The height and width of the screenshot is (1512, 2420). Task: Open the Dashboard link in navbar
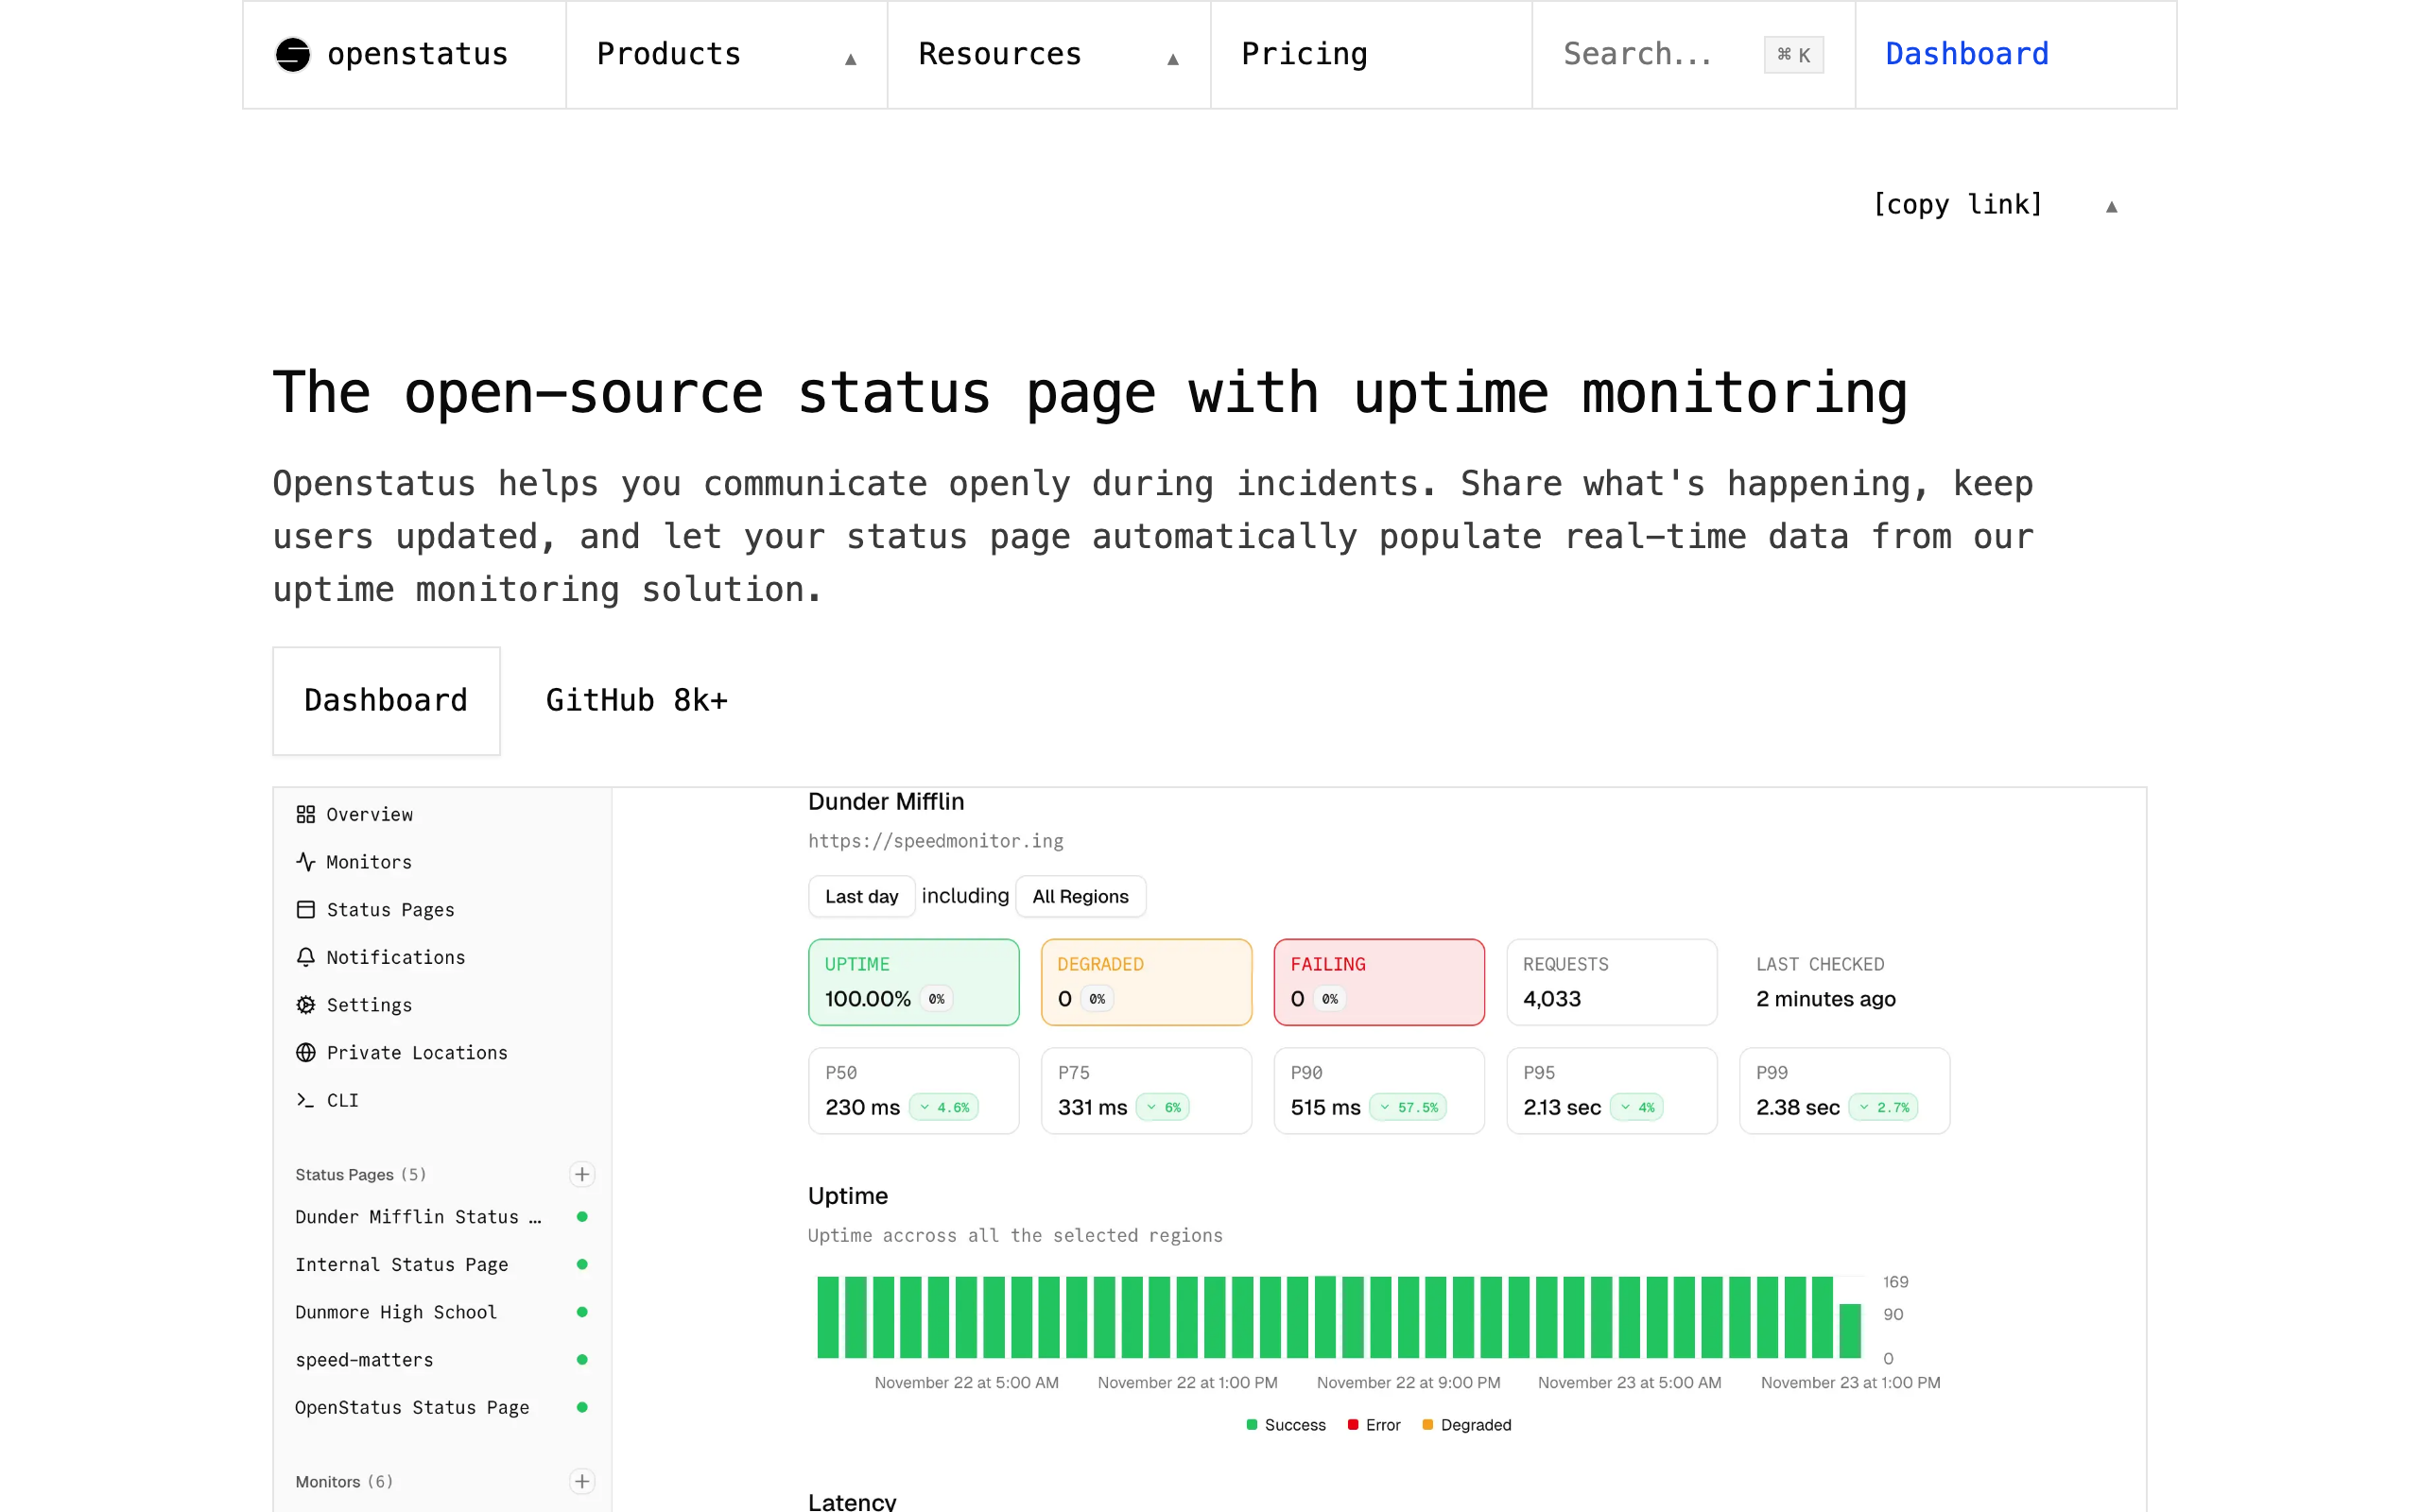1966,54
